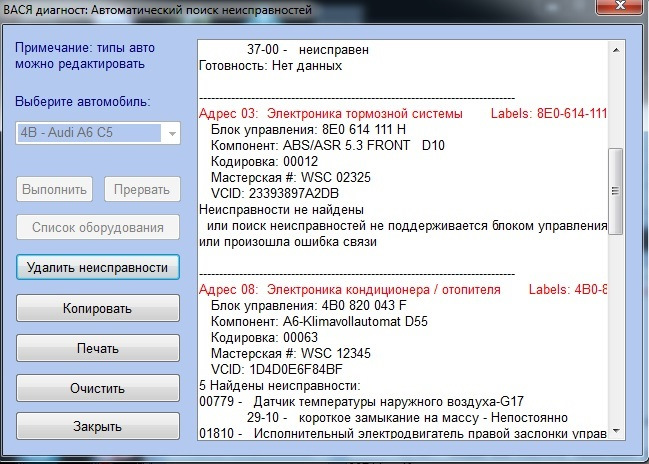Screen dimensions: 649x464
Task: Click the text Блок управления: 8E0 614 111 H
Action: [x=308, y=130]
